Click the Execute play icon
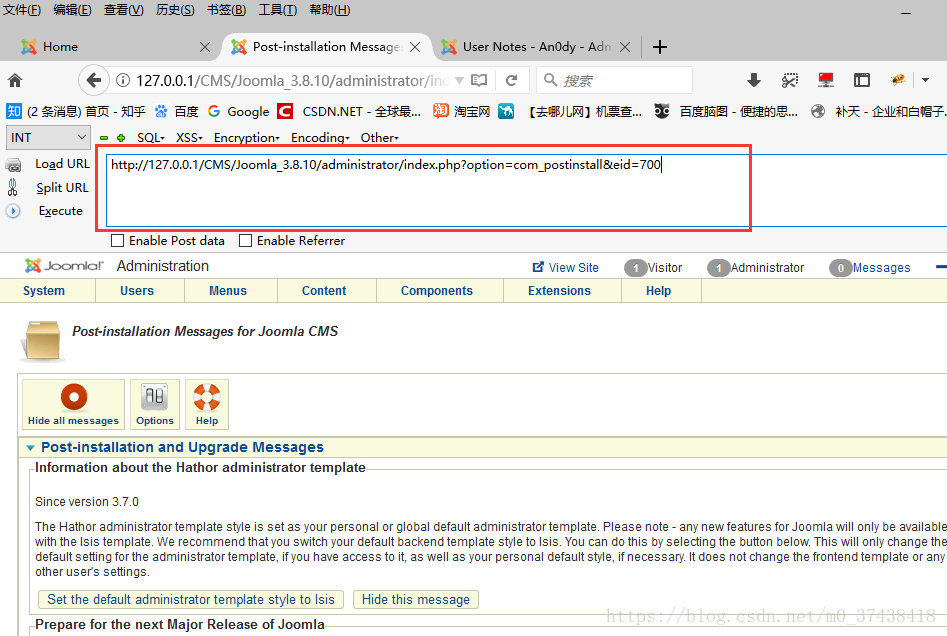The height and width of the screenshot is (636, 947). tap(13, 211)
